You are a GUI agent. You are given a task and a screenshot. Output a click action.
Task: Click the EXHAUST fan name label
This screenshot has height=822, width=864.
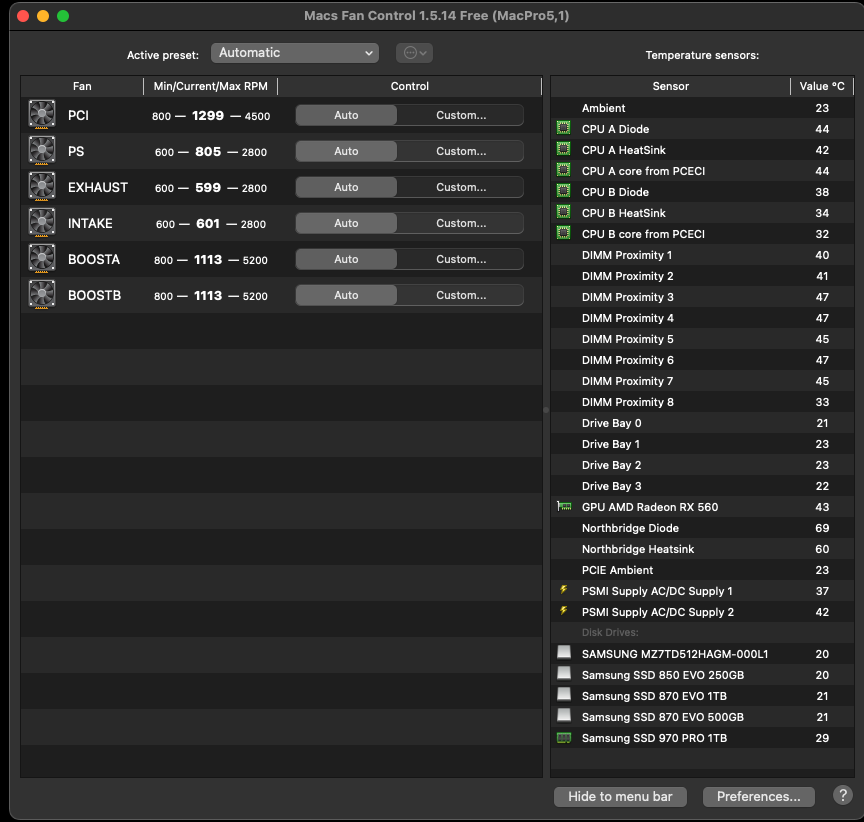tap(98, 187)
